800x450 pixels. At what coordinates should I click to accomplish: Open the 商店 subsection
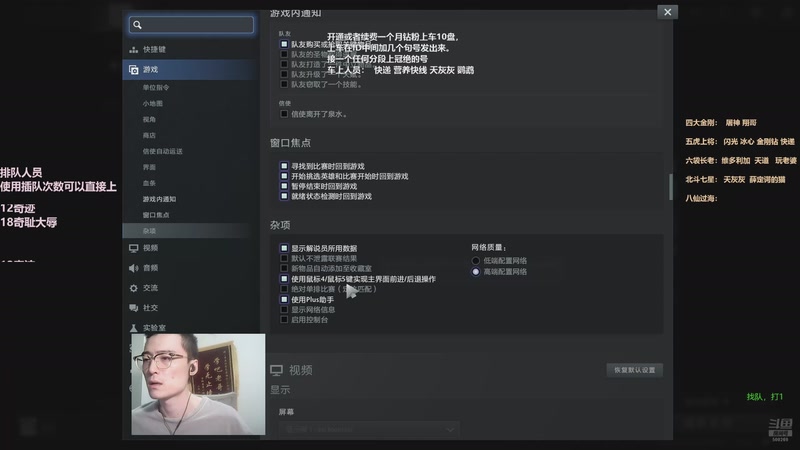pos(149,135)
